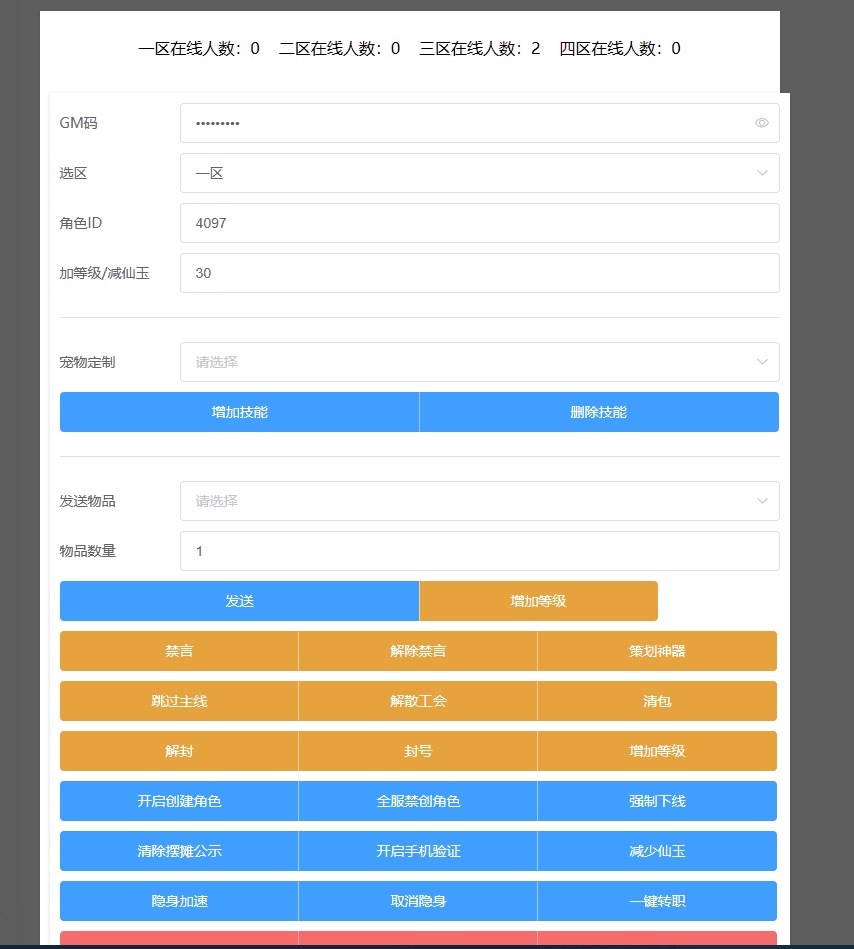Click the 解散工会 button
This screenshot has height=949, width=854.
click(x=418, y=701)
